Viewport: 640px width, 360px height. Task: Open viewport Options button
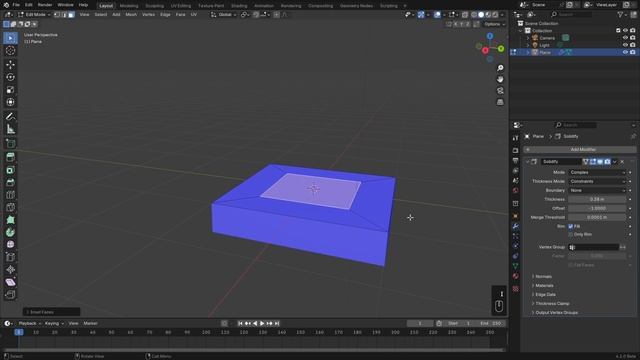coord(494,24)
